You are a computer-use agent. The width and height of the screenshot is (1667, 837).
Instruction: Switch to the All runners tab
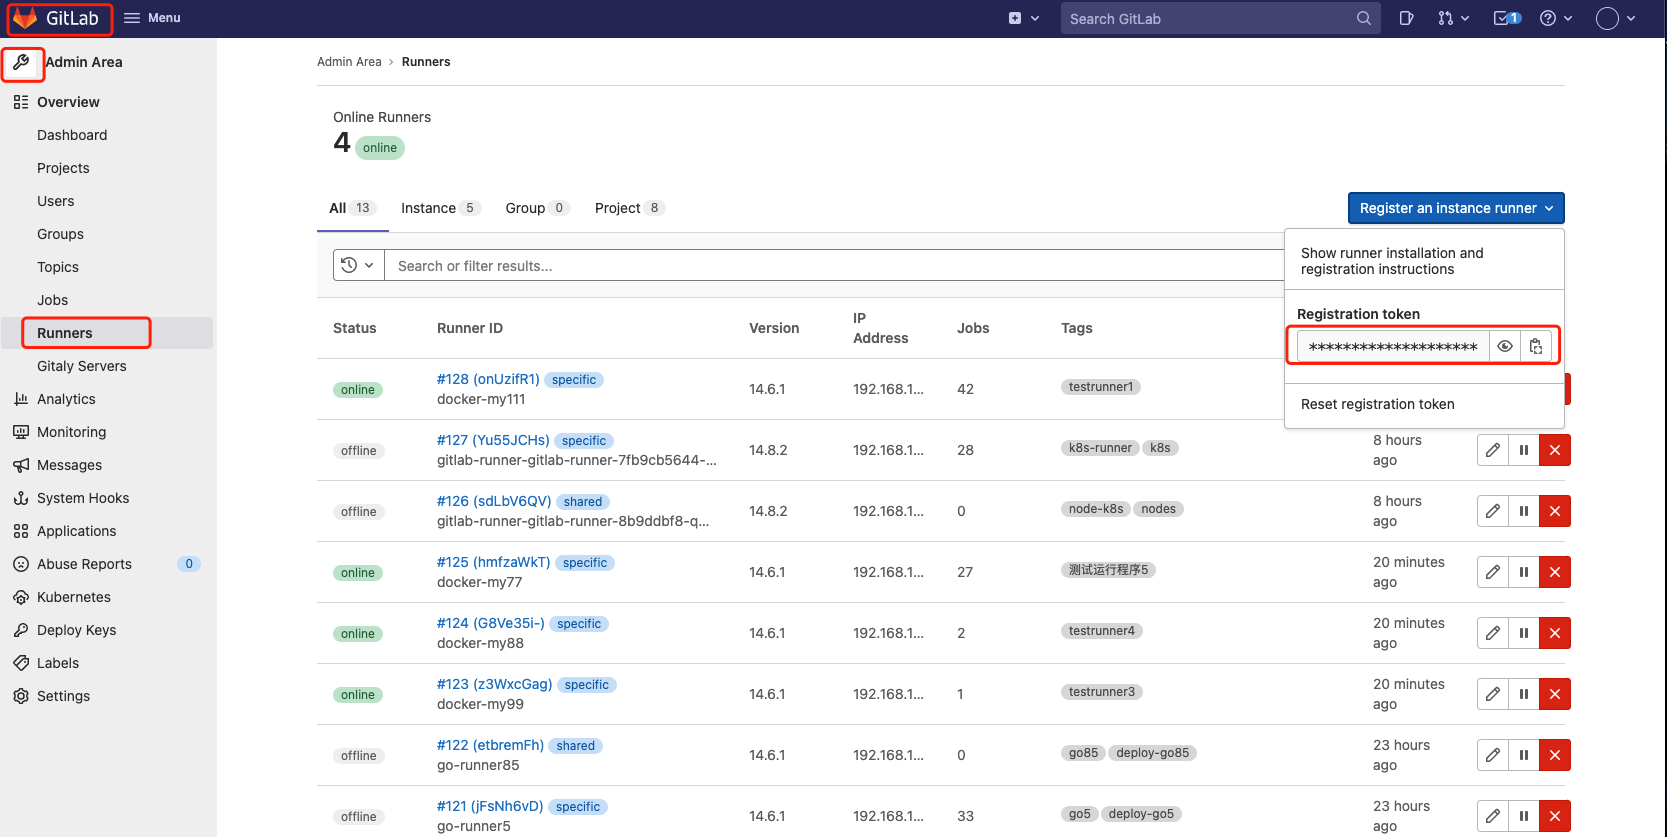(x=352, y=208)
